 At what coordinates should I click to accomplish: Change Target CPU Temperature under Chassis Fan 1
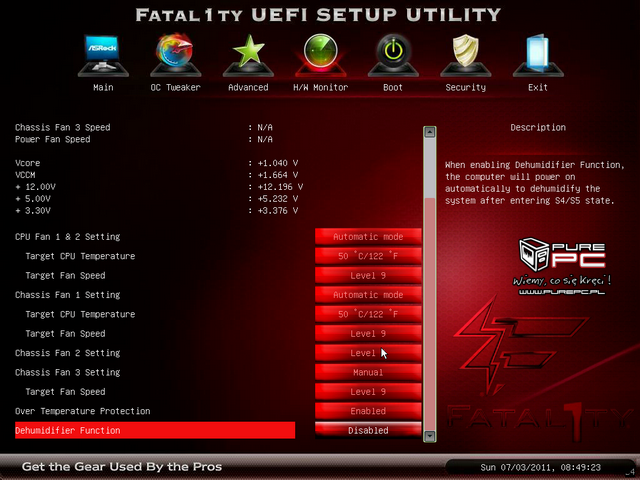click(x=368, y=314)
